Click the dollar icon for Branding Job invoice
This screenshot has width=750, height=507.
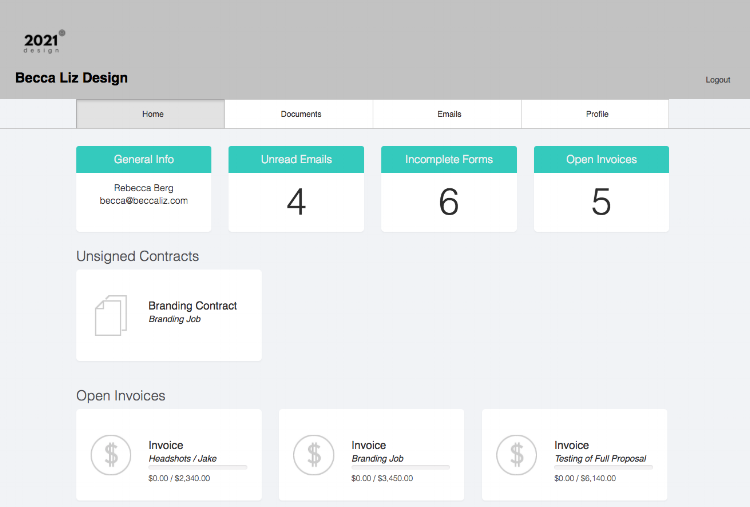[x=314, y=455]
